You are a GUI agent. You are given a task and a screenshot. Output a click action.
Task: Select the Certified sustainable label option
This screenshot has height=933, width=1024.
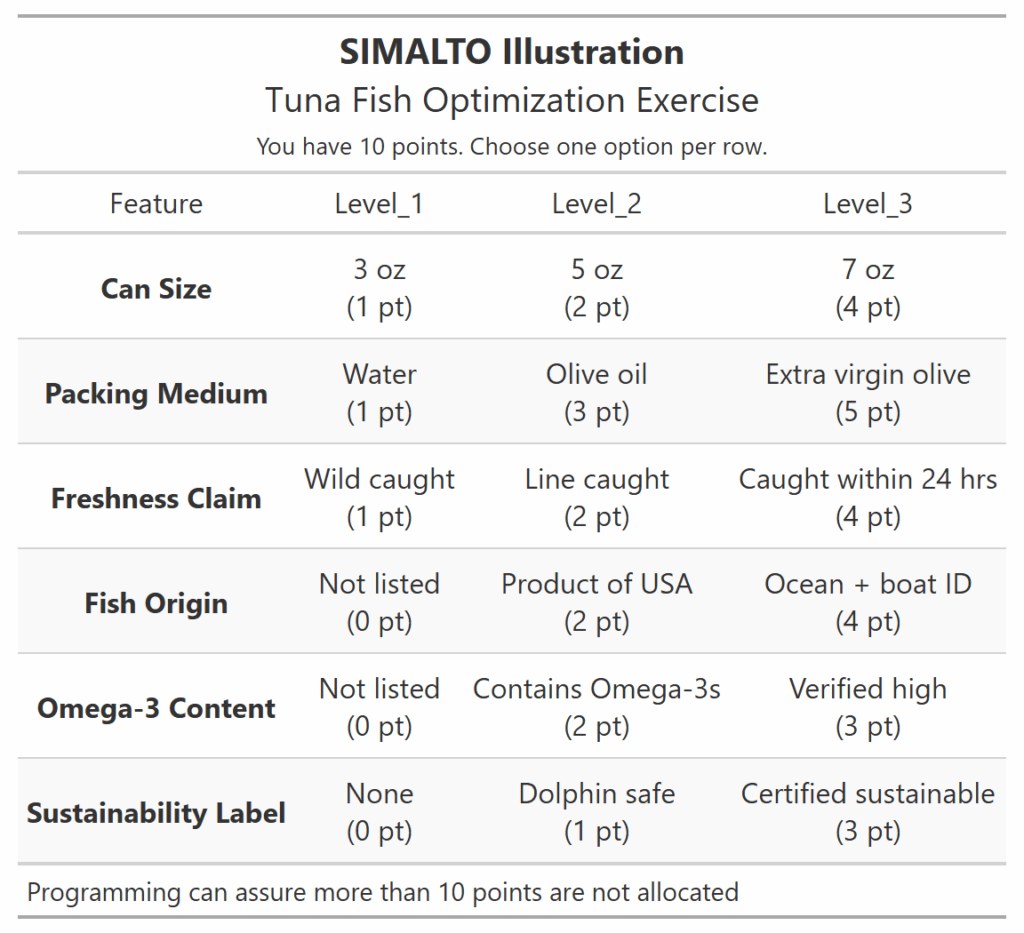(x=867, y=813)
